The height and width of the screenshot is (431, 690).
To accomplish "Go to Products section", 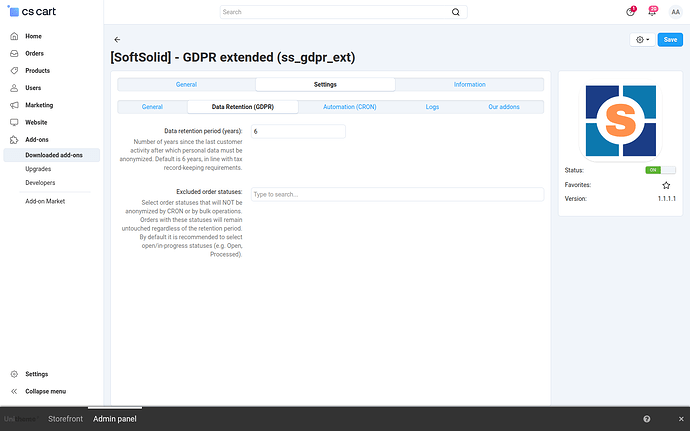I will point(37,70).
